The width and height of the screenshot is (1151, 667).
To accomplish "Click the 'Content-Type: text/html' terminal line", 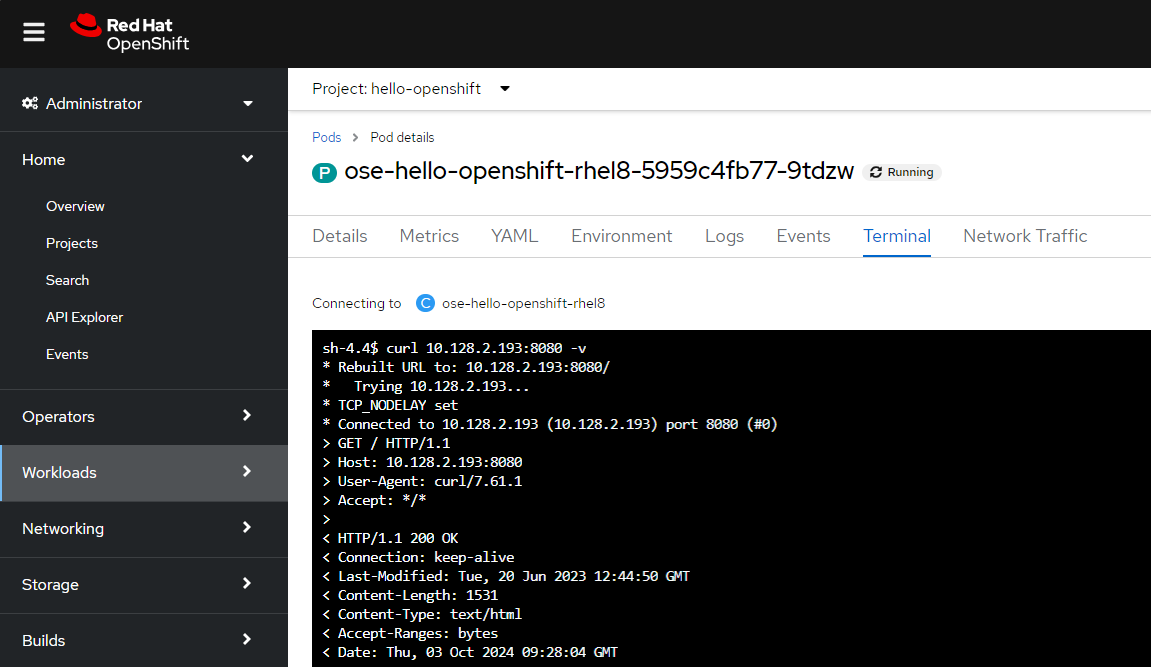I will (422, 614).
